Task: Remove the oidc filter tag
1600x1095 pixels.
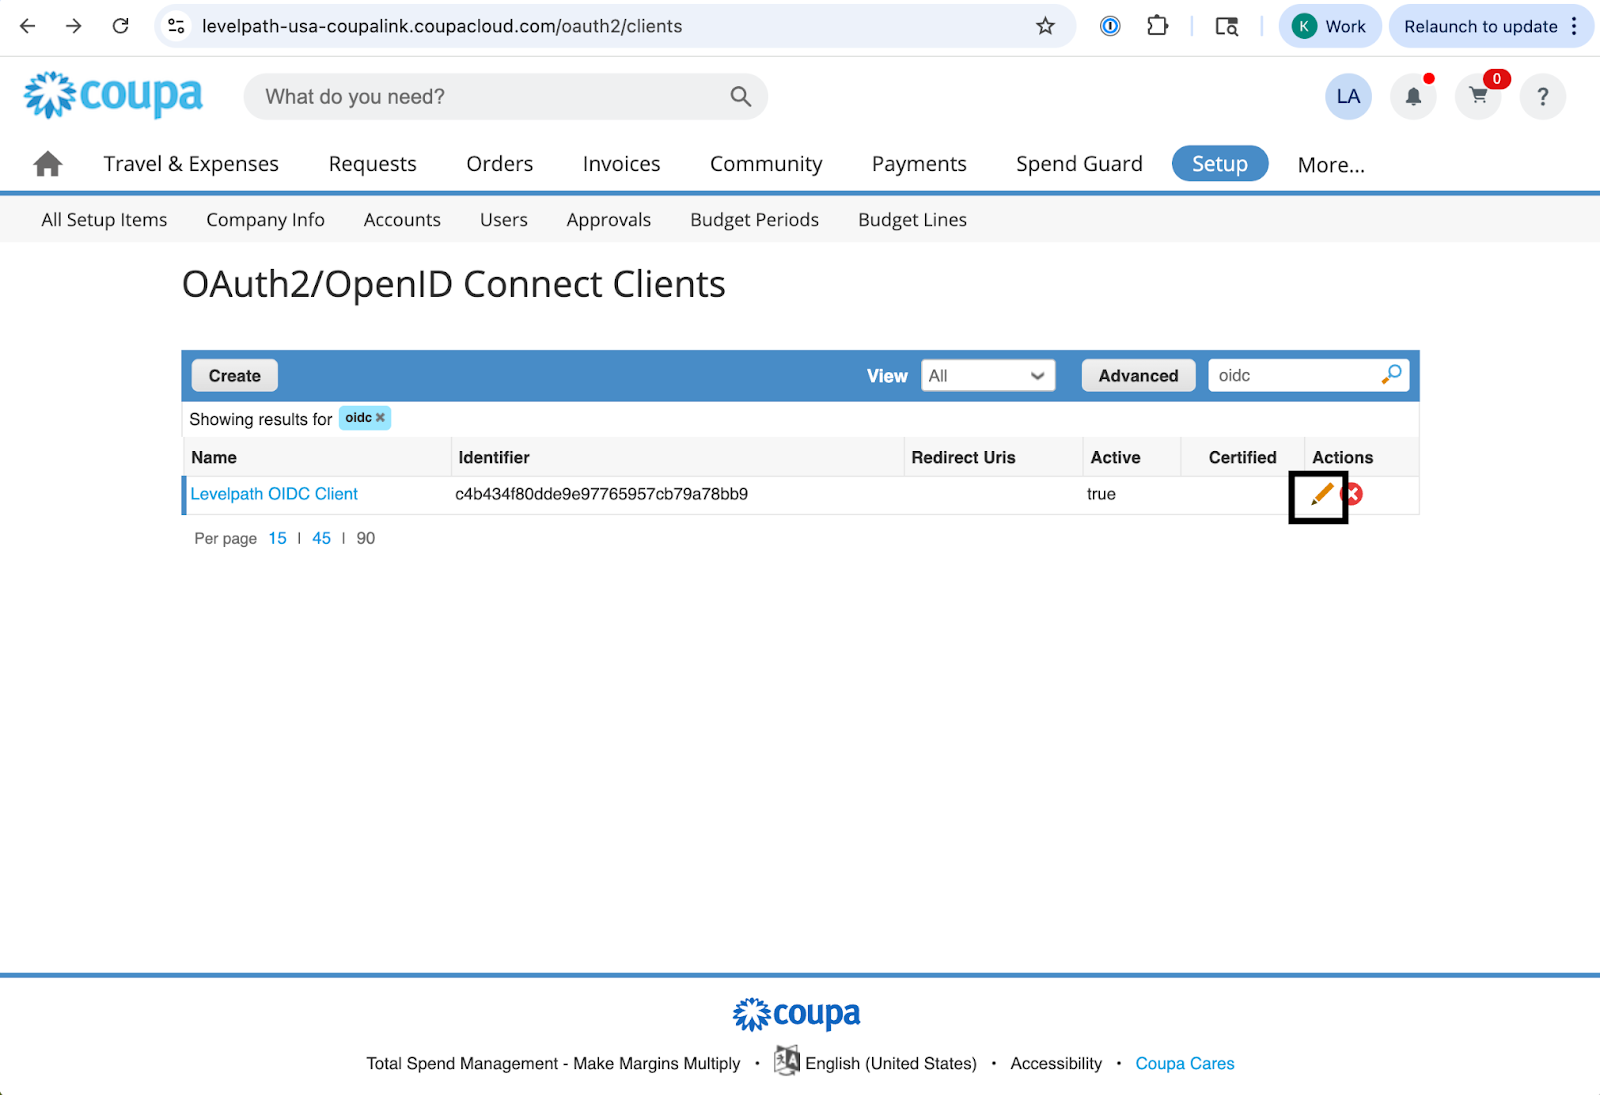Action: coord(380,418)
